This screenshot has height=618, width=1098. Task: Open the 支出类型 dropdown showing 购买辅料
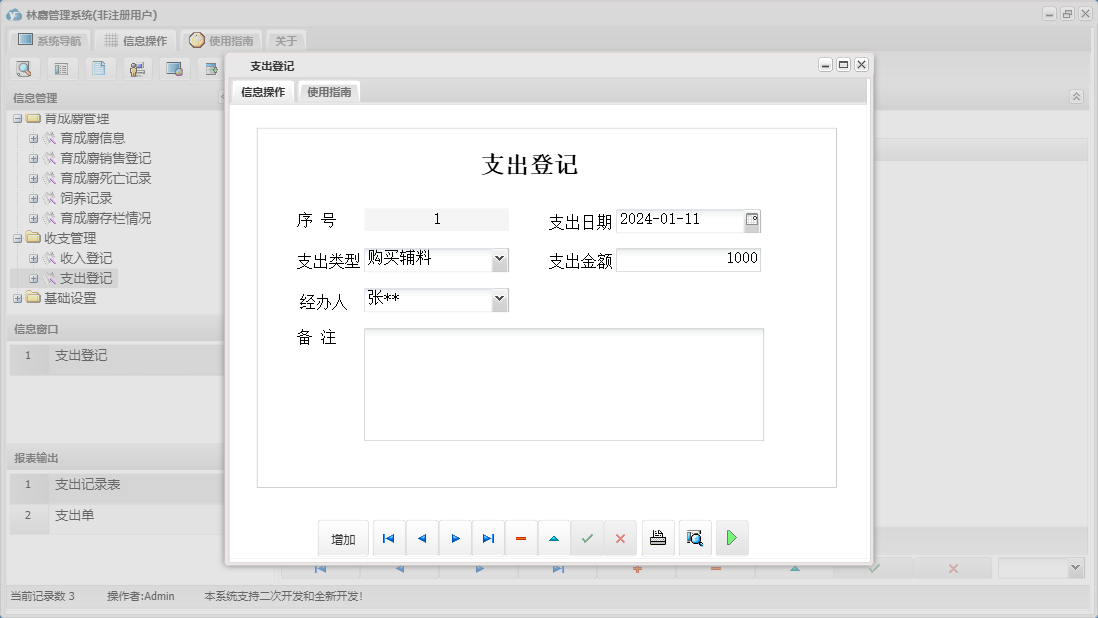click(x=498, y=259)
